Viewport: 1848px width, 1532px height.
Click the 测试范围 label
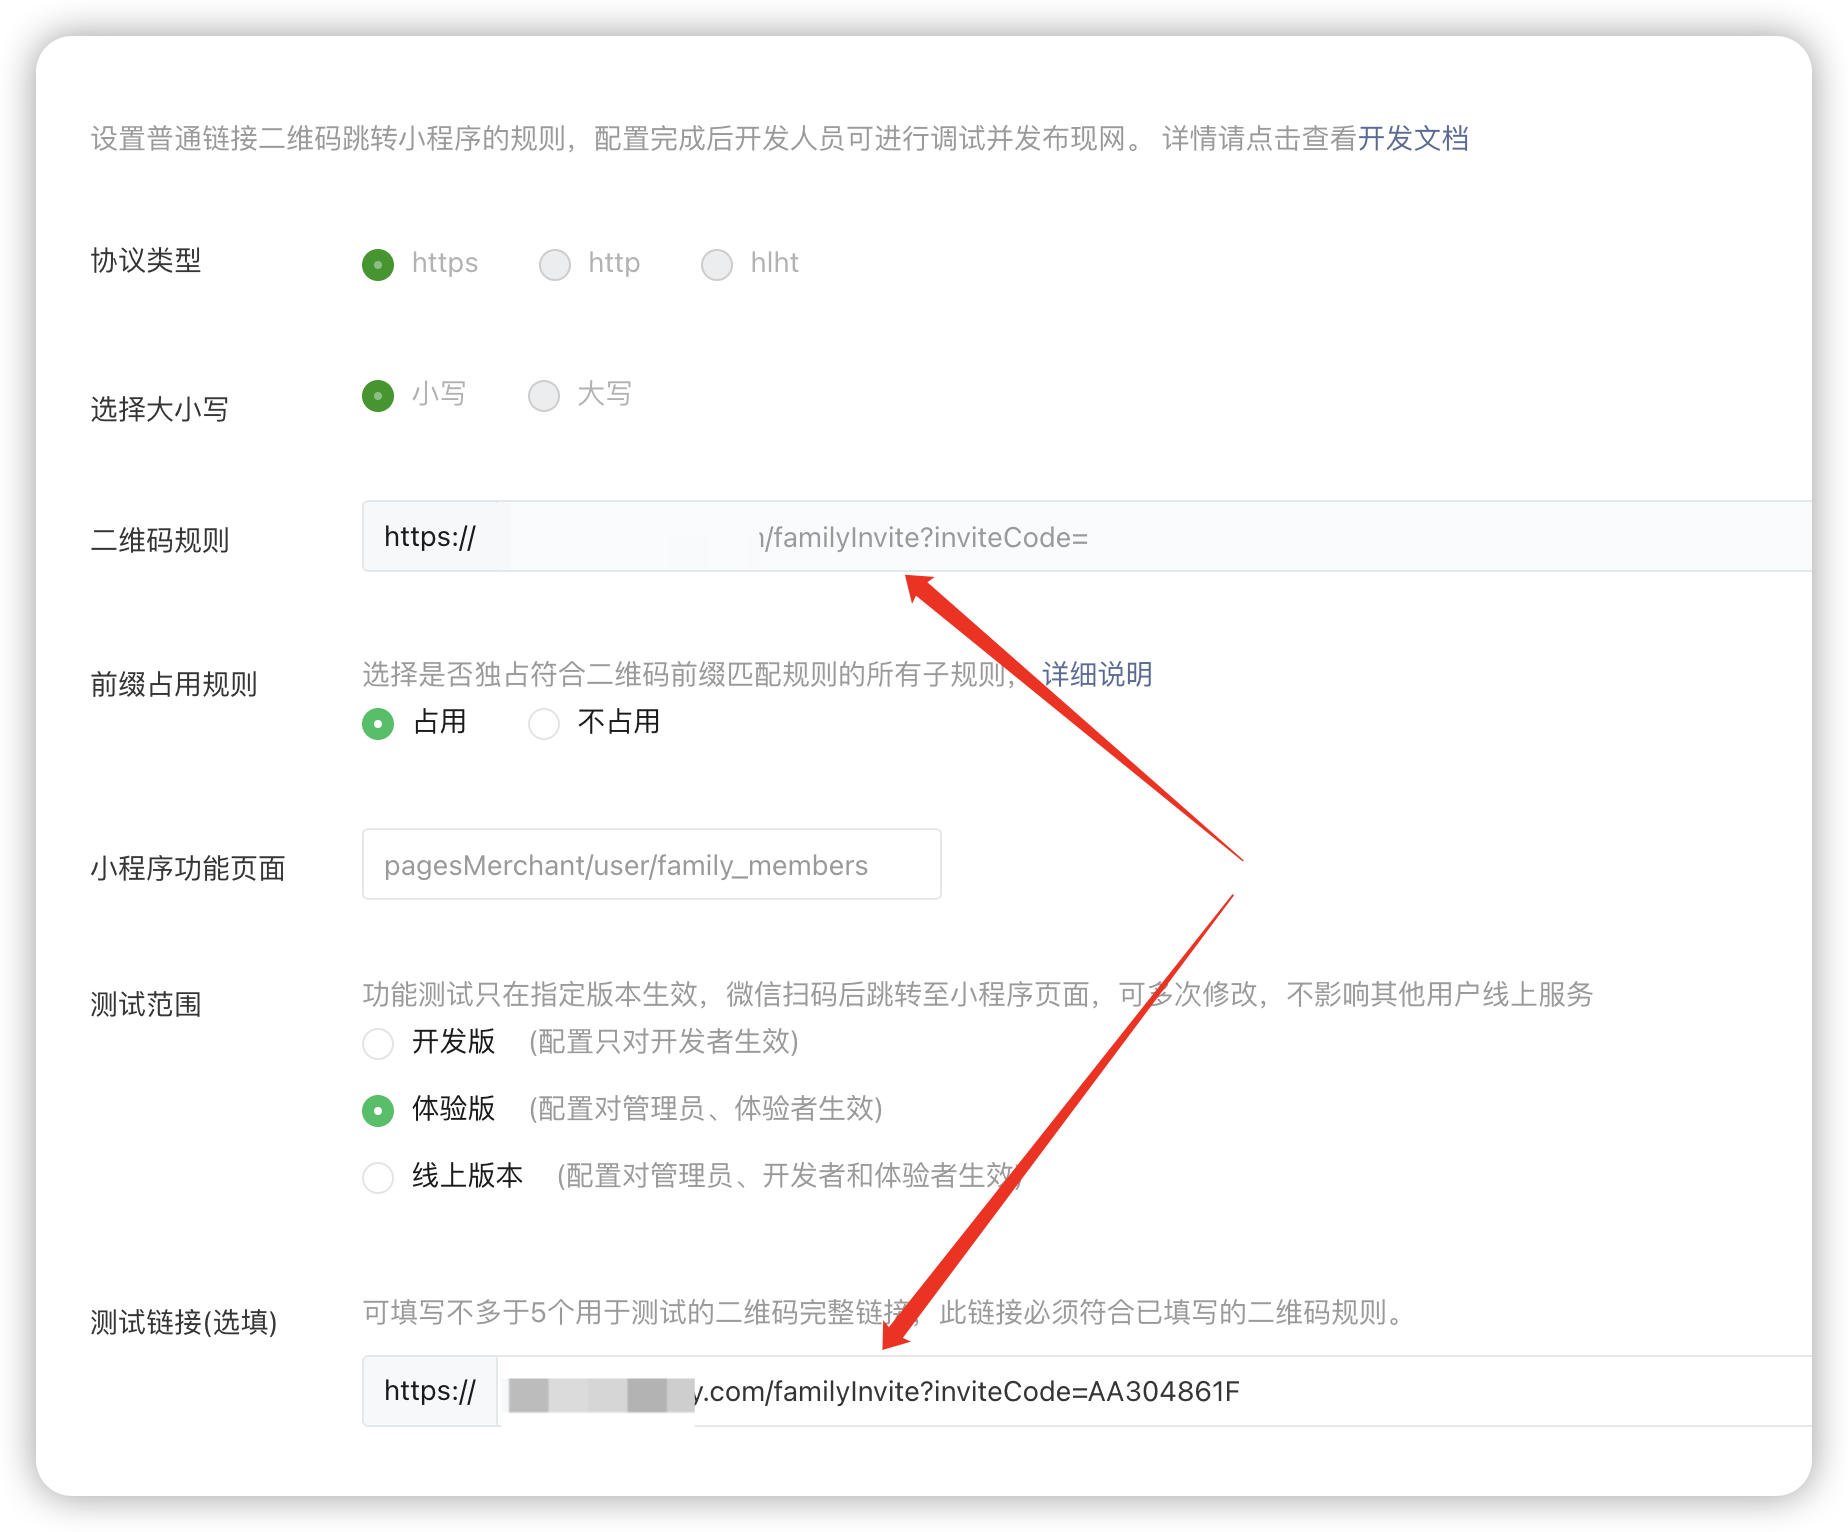146,1004
